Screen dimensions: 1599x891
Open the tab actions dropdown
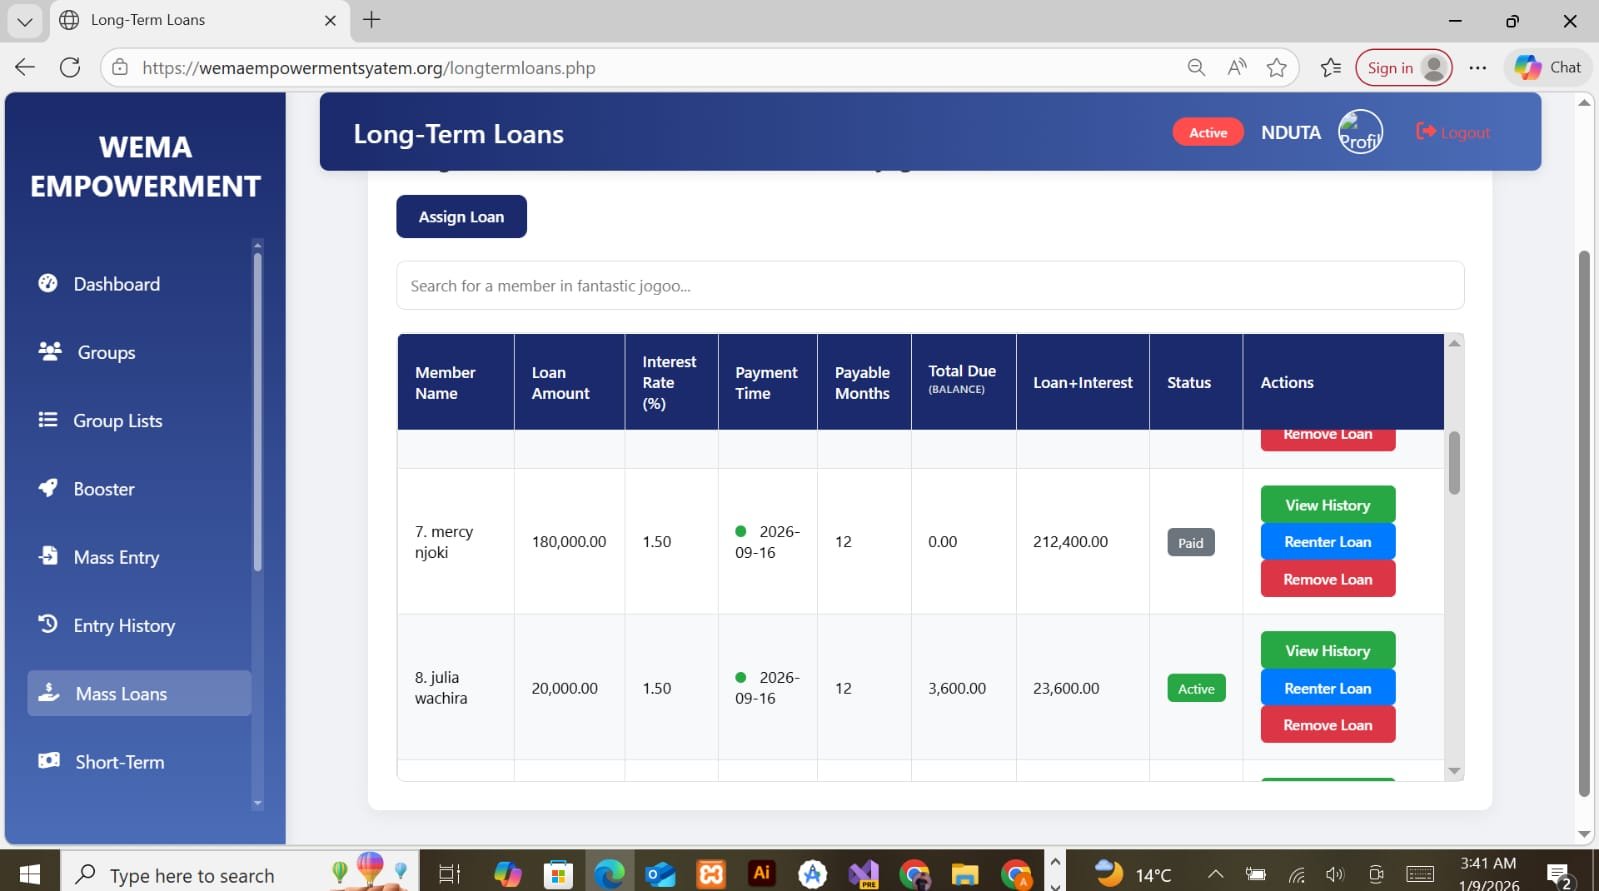tap(25, 20)
